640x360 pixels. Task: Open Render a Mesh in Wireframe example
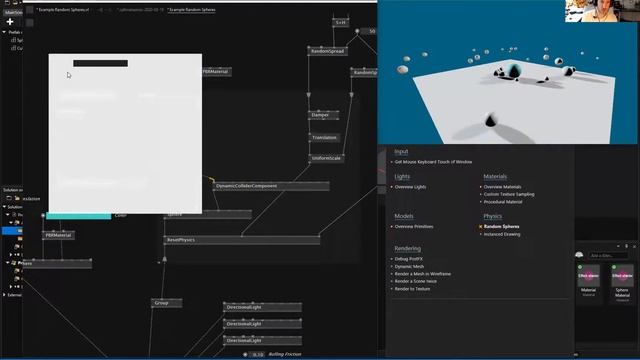423,274
